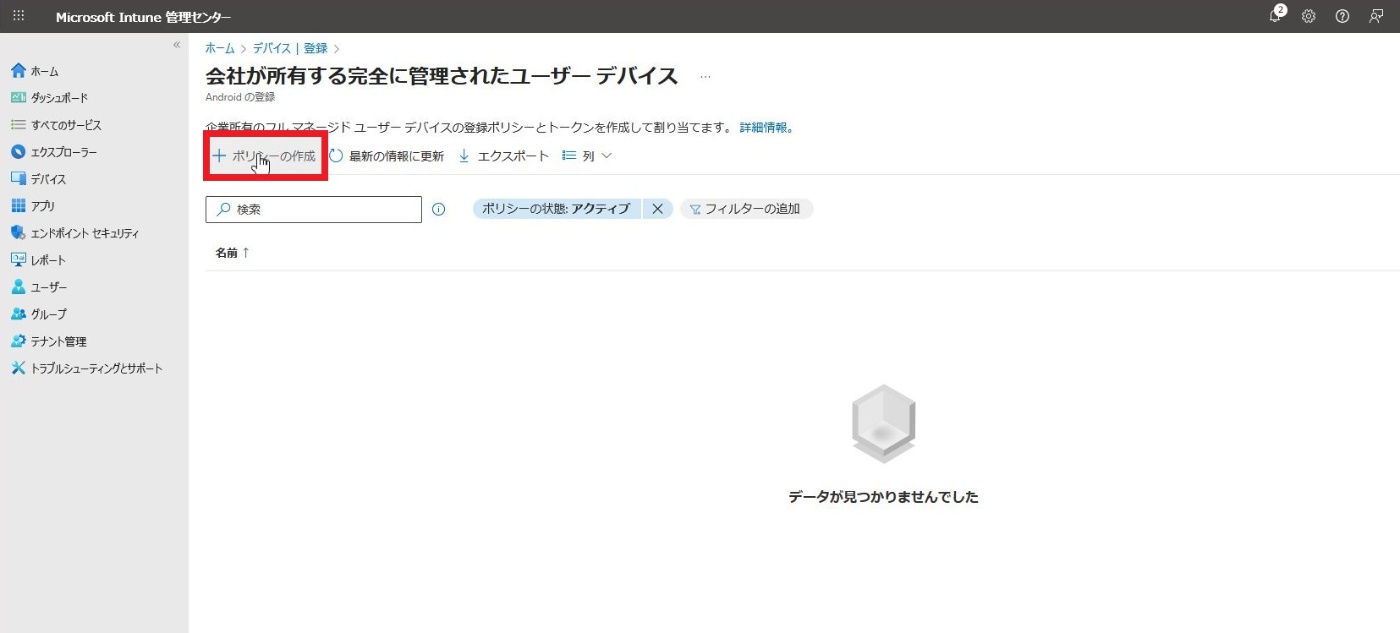This screenshot has height=633, width=1400.
Task: Click the エクスプローラー icon in sidebar
Action: [18, 152]
